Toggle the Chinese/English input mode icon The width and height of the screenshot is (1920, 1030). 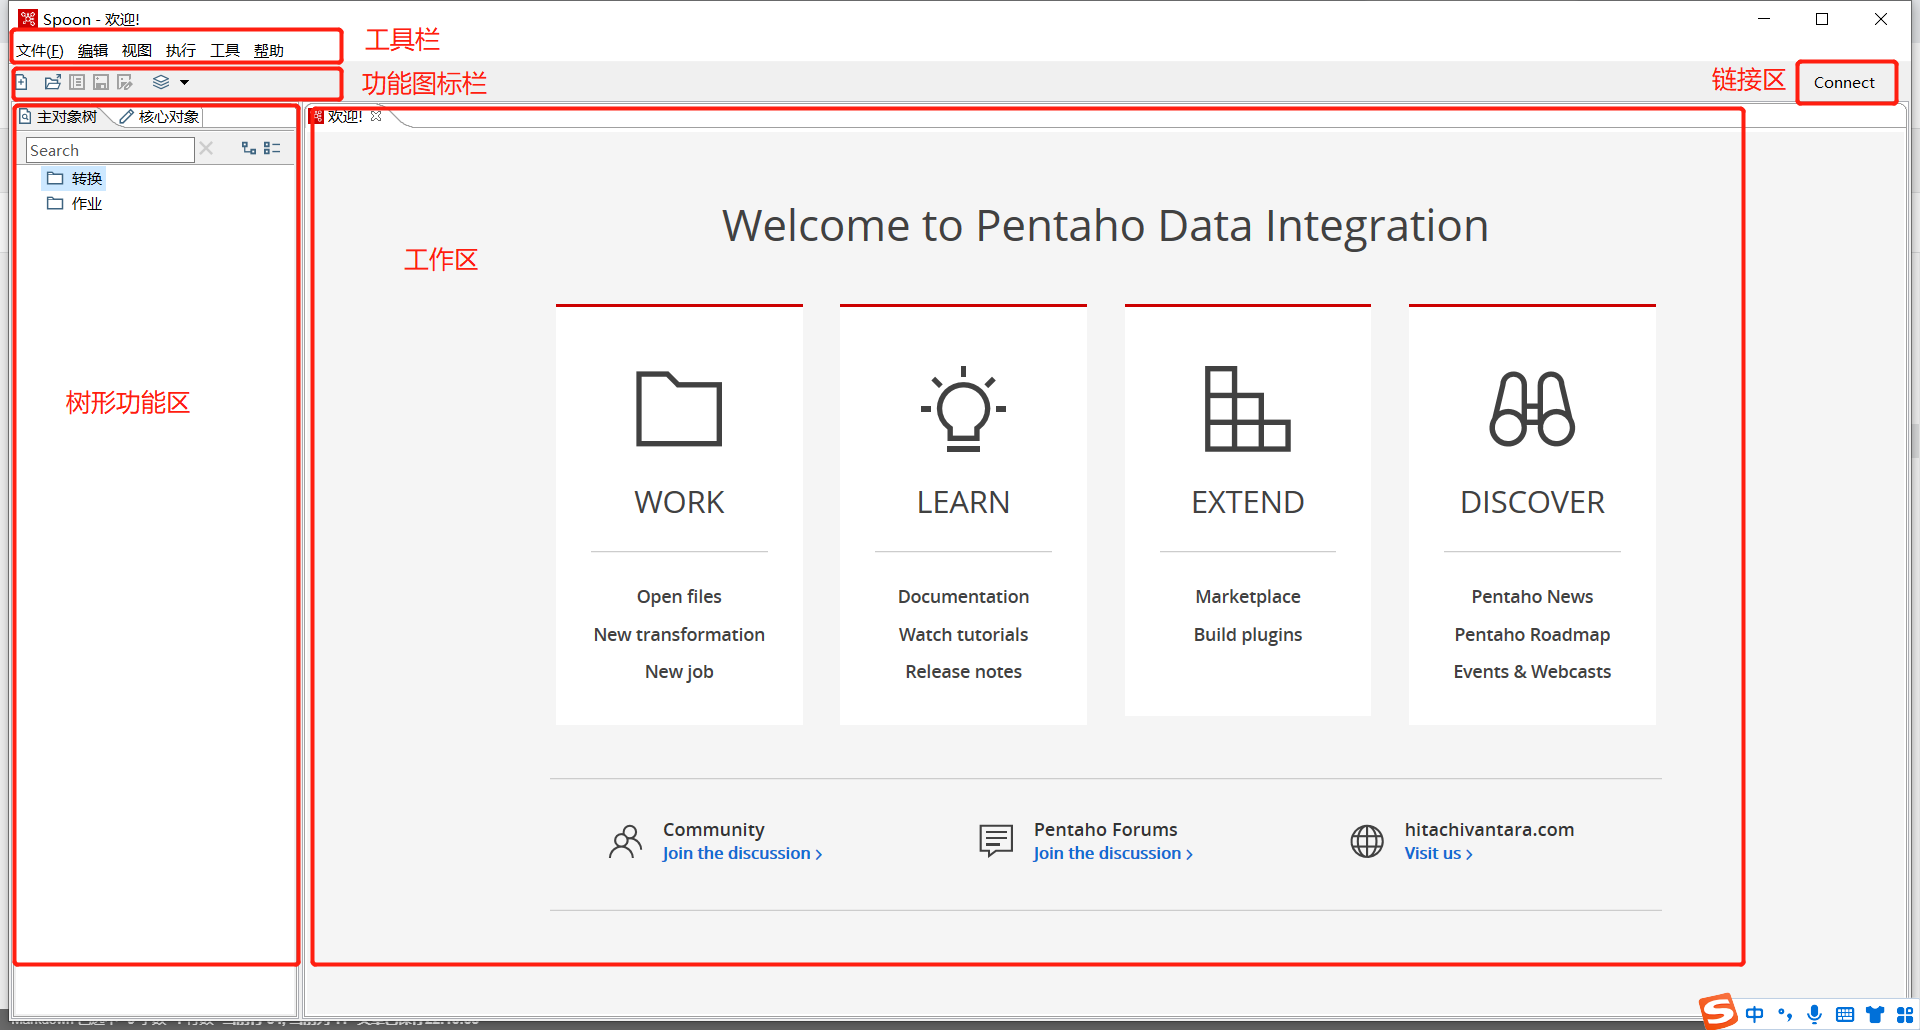(x=1755, y=1014)
